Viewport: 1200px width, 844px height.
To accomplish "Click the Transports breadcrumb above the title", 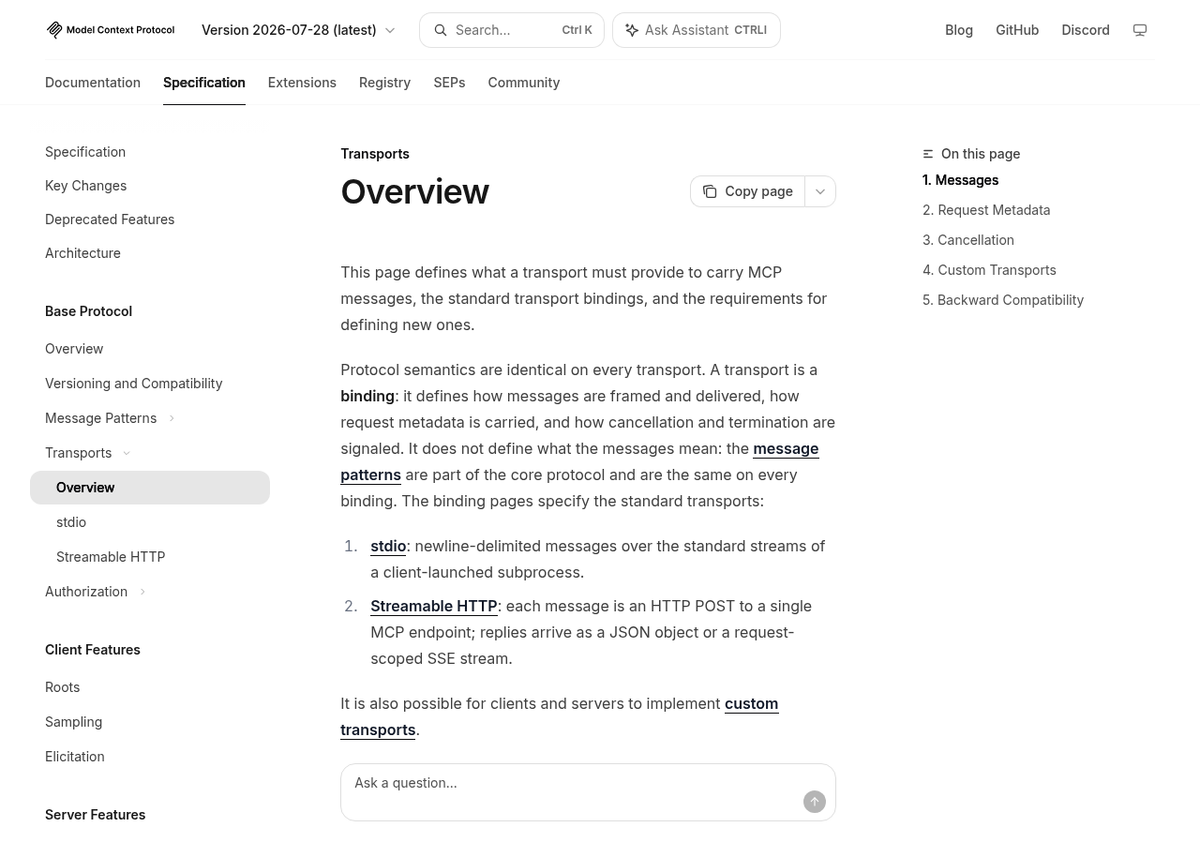I will pos(375,154).
